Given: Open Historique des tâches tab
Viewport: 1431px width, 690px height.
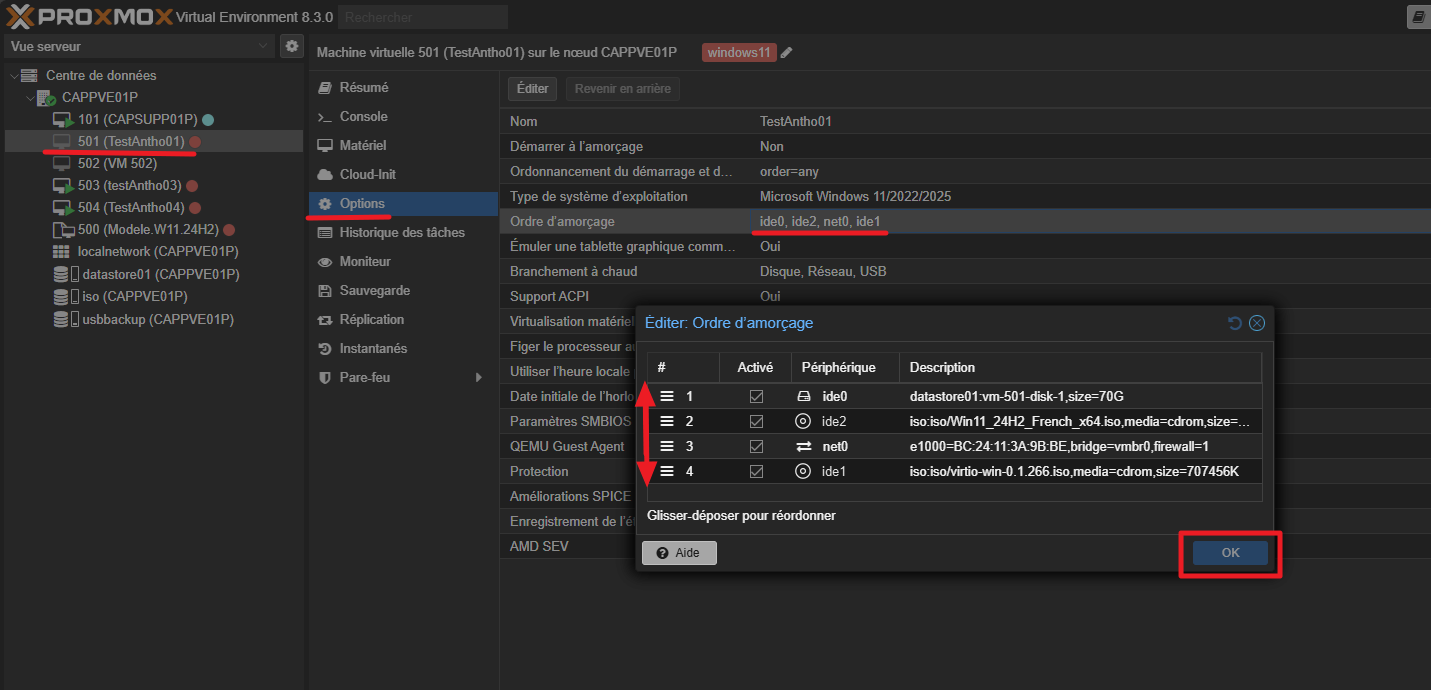Looking at the screenshot, I should click(403, 233).
